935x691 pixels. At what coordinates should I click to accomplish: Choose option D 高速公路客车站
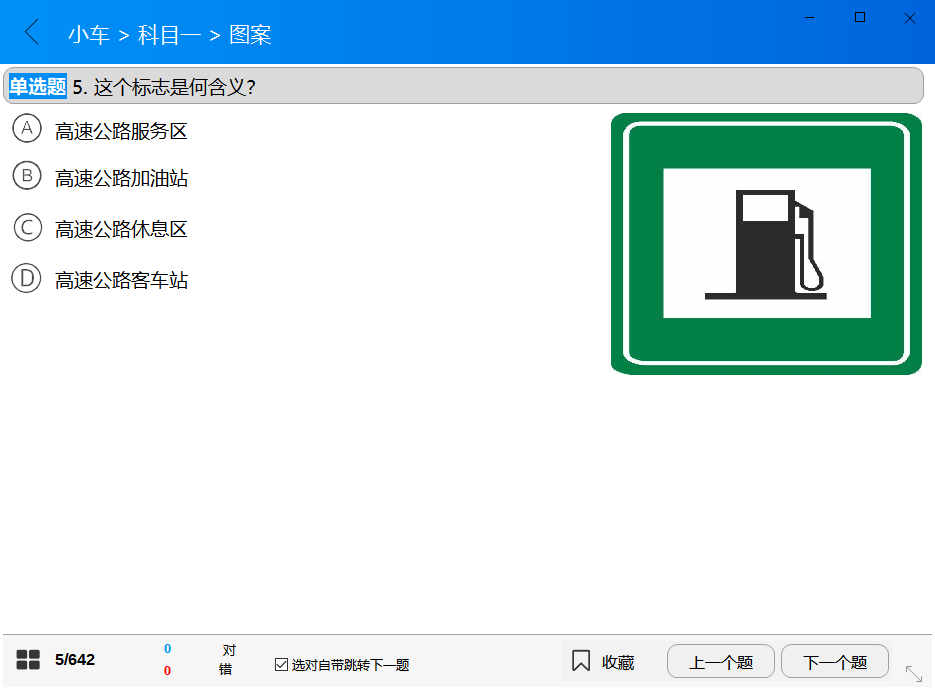(x=27, y=279)
